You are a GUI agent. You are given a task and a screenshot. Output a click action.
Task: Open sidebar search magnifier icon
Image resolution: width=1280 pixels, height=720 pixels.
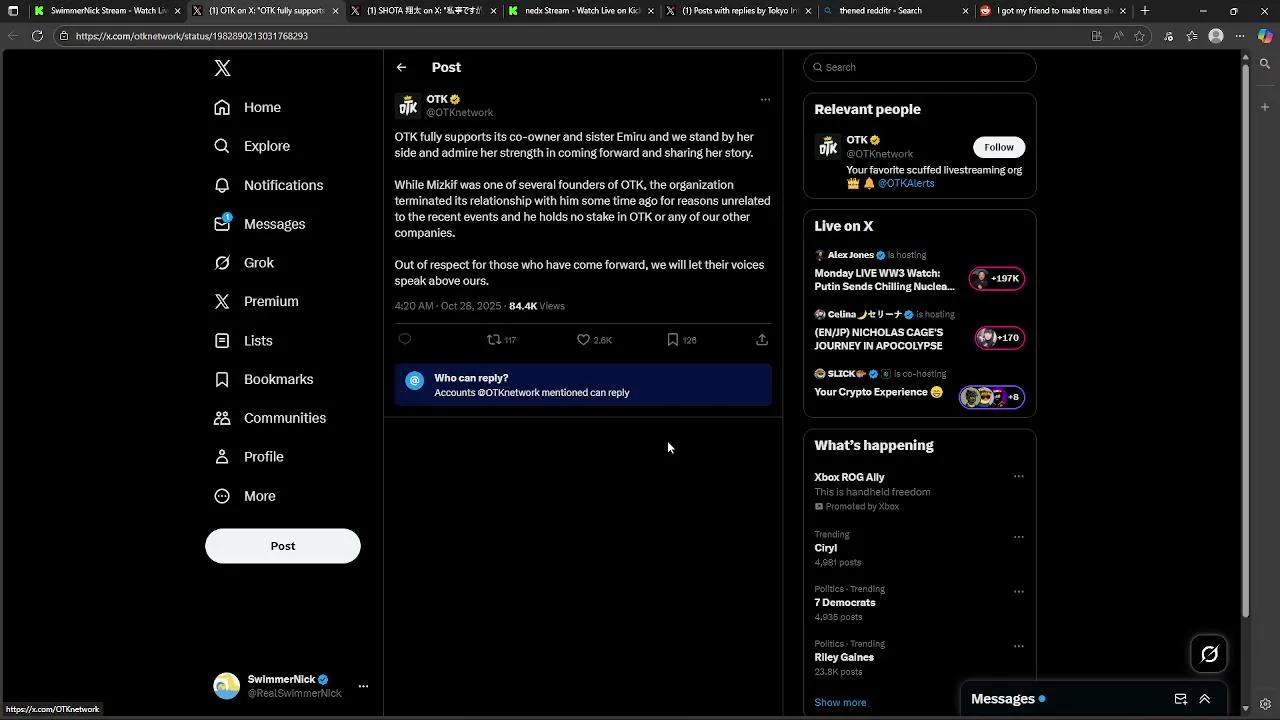[x=1265, y=64]
